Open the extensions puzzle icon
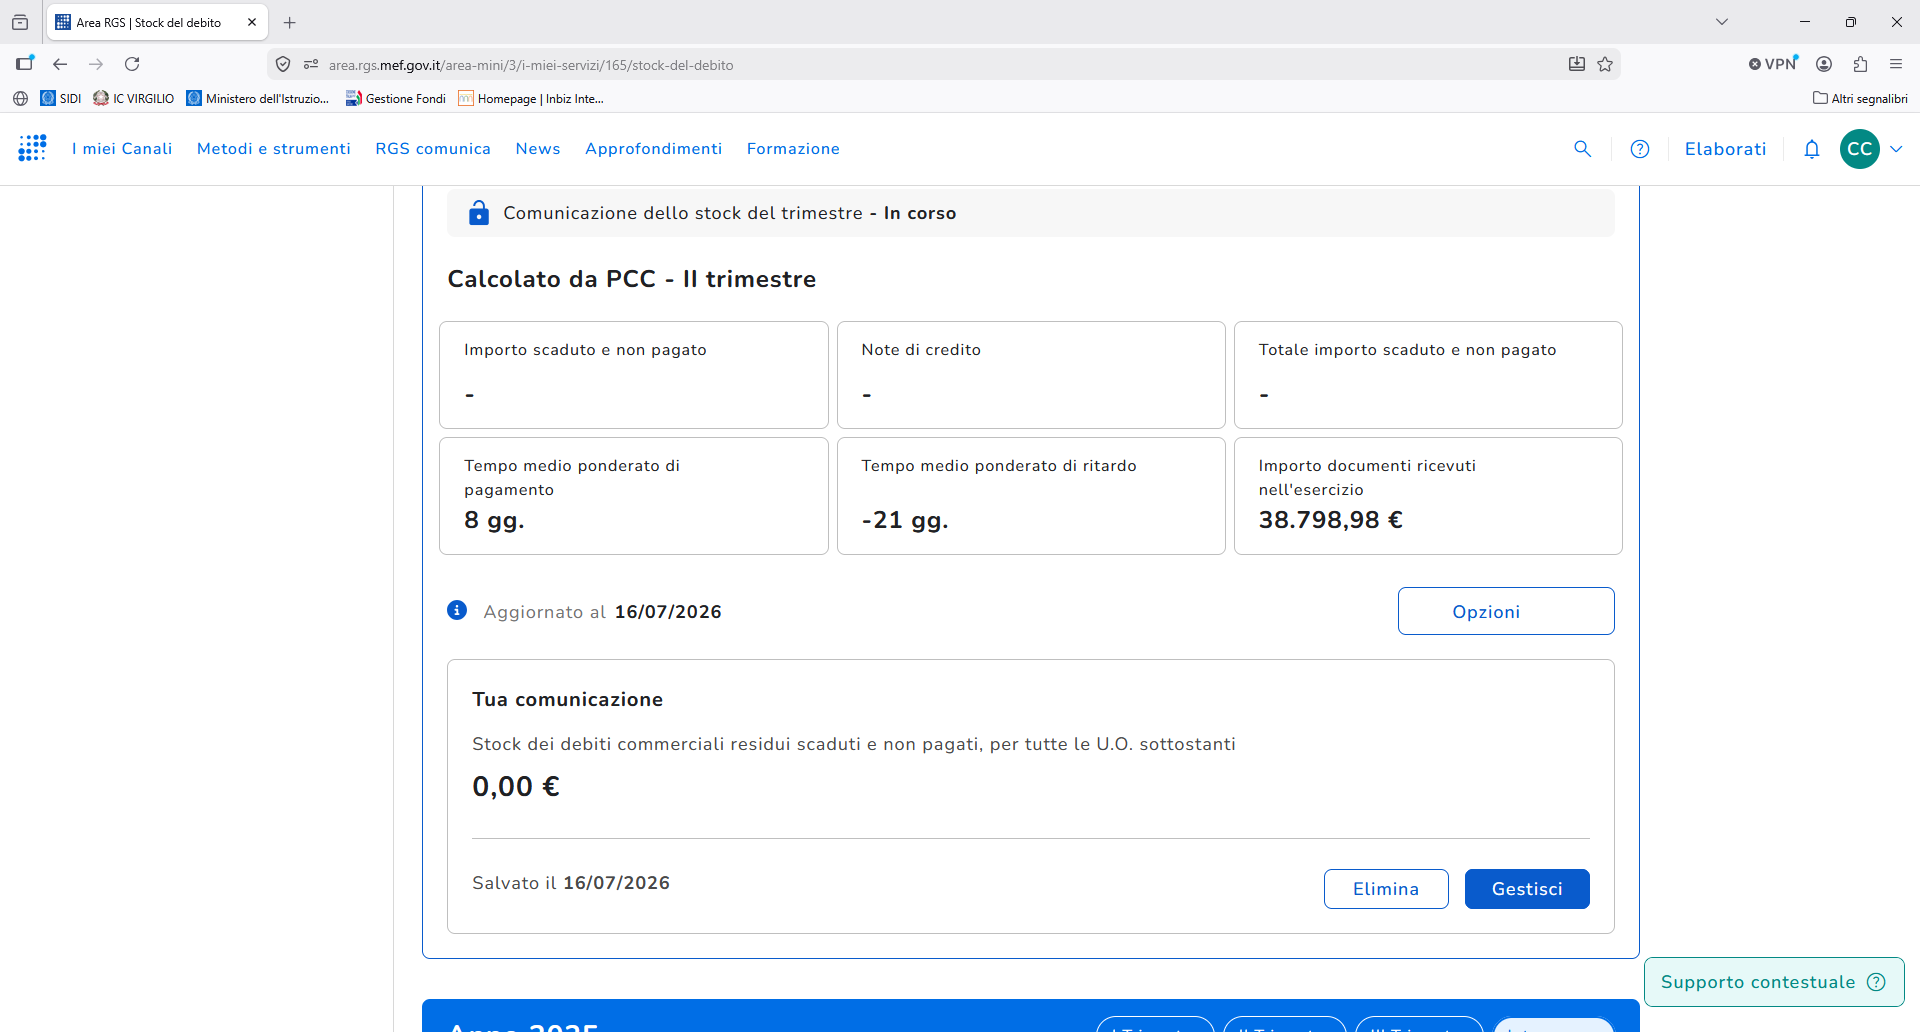The width and height of the screenshot is (1920, 1032). point(1860,64)
